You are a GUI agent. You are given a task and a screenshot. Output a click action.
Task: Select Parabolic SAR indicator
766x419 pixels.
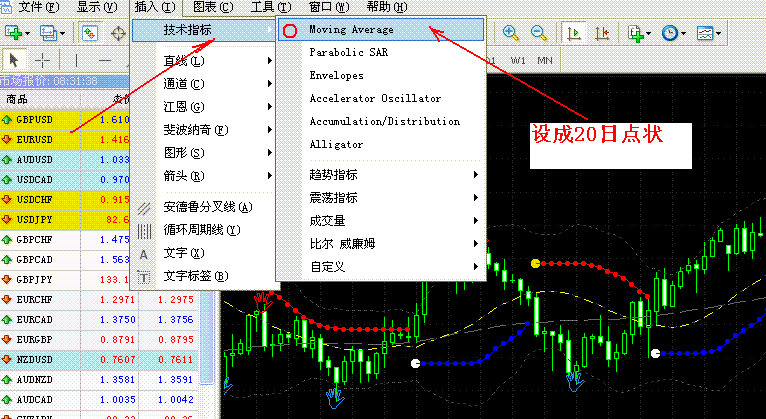pyautogui.click(x=381, y=52)
